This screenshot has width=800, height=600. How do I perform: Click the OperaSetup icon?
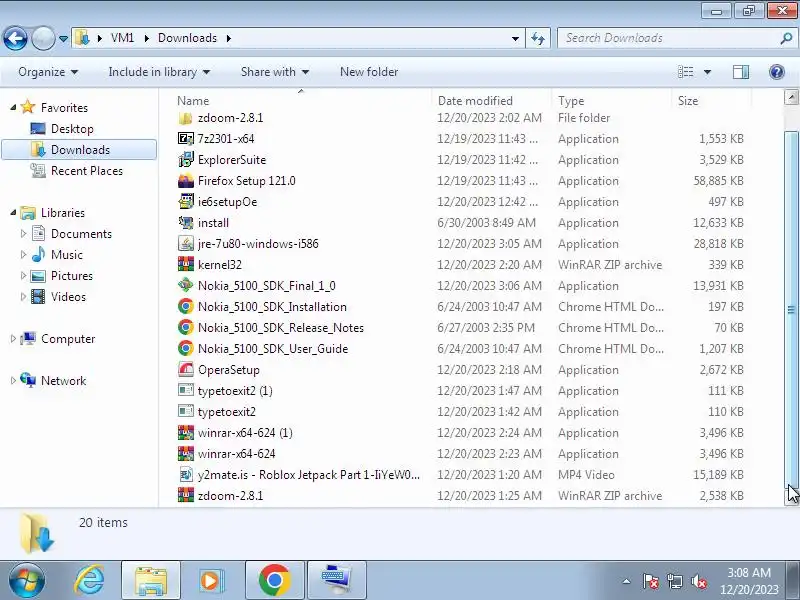pyautogui.click(x=186, y=369)
